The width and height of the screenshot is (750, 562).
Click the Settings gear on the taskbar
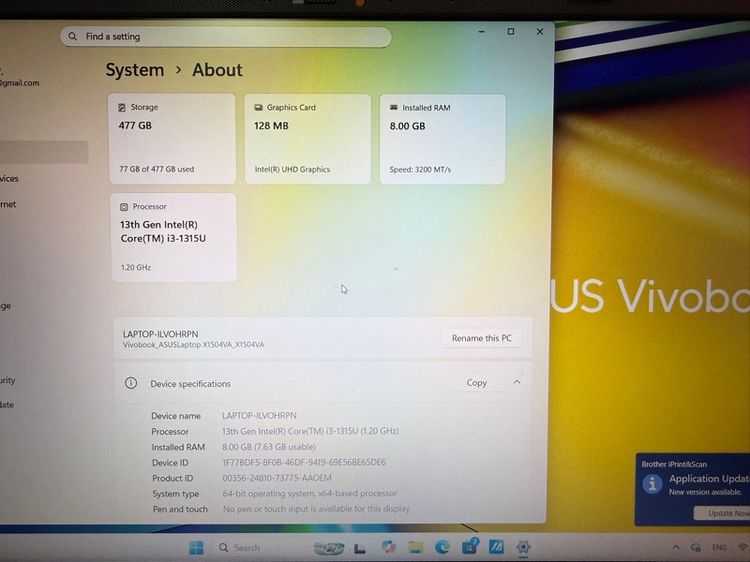tap(523, 547)
